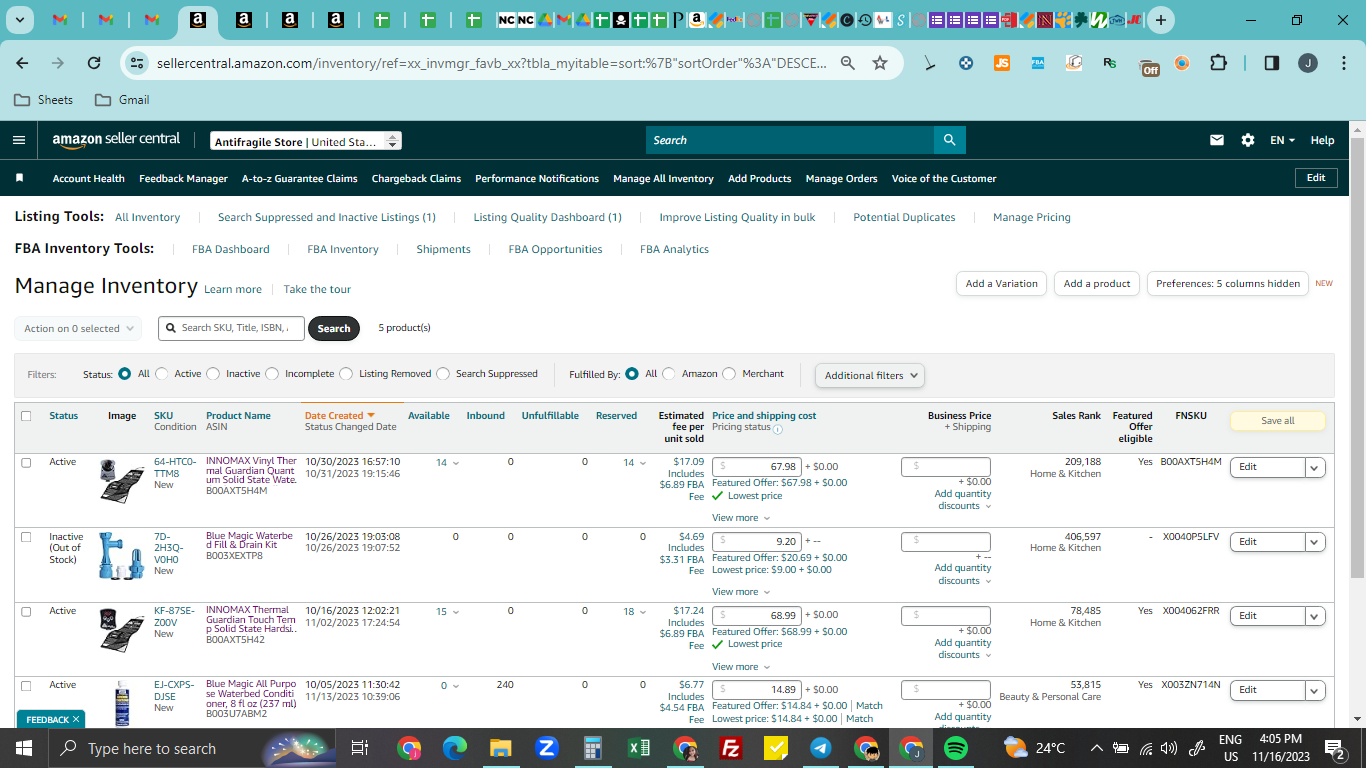
Task: Open the Chrome profile avatar J
Action: click(1308, 63)
